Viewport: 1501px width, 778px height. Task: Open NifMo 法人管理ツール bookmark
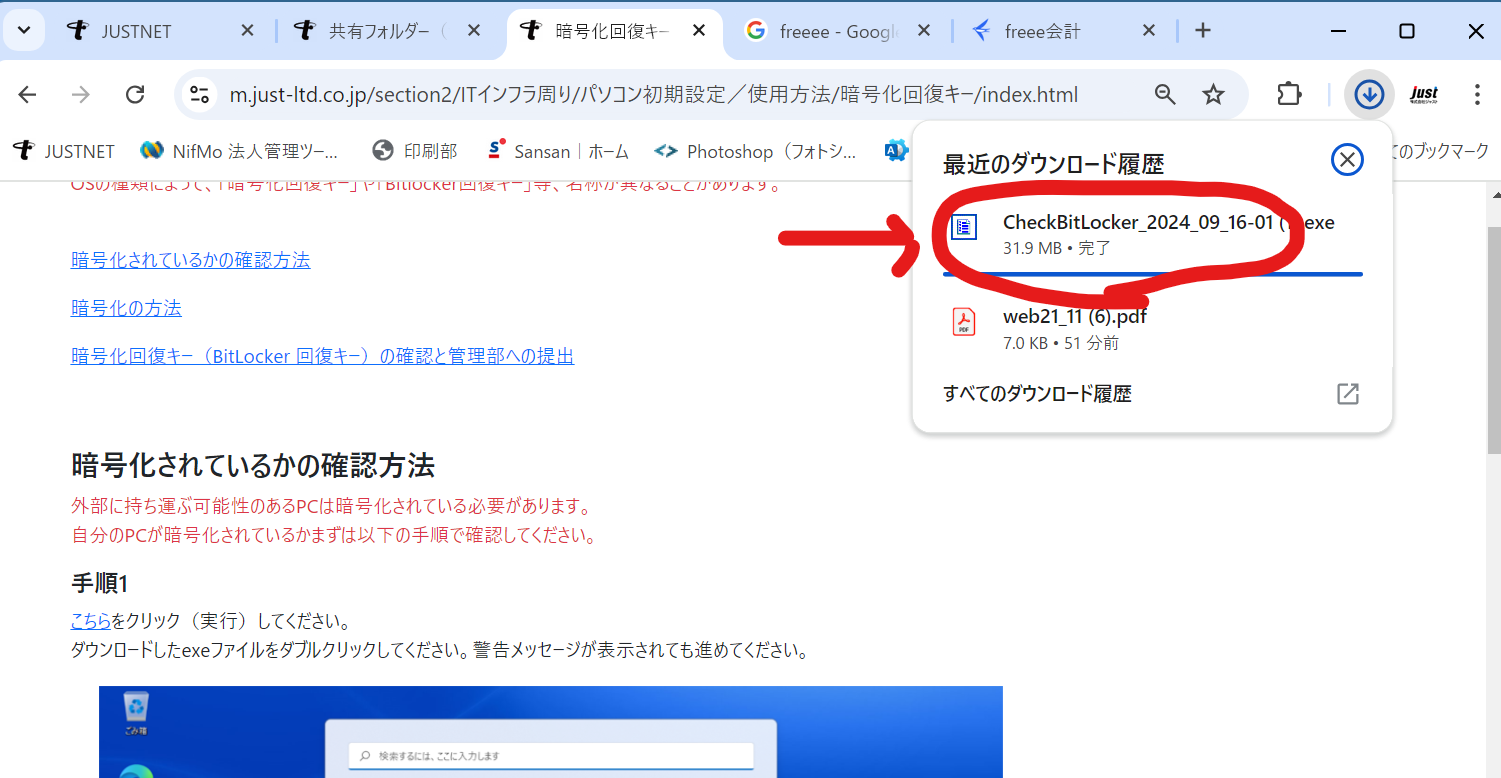(240, 151)
